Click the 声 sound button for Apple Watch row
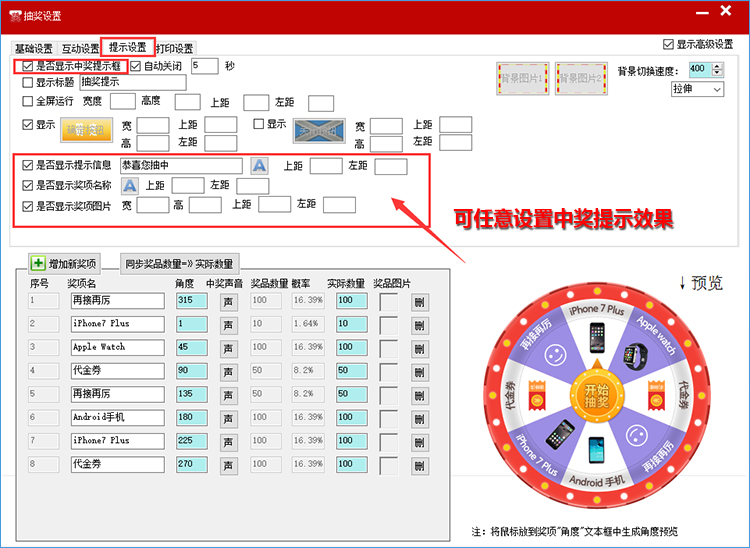 tap(228, 347)
